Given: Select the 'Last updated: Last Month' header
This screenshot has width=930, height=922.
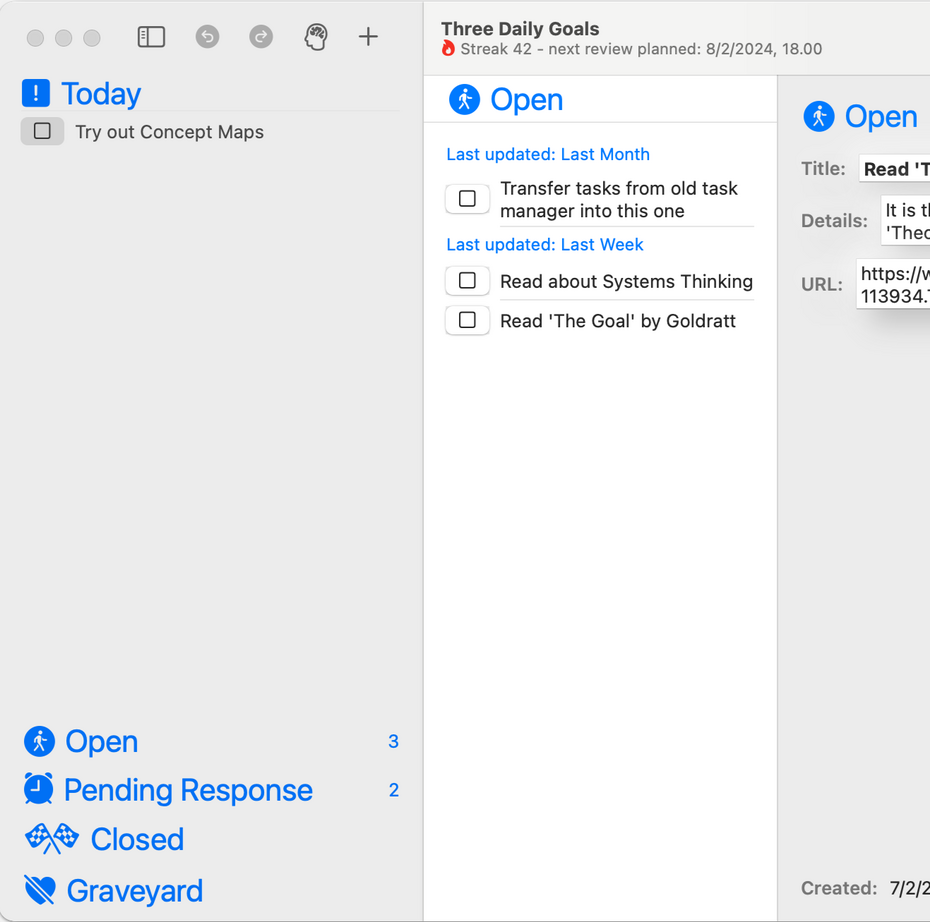Looking at the screenshot, I should point(548,154).
